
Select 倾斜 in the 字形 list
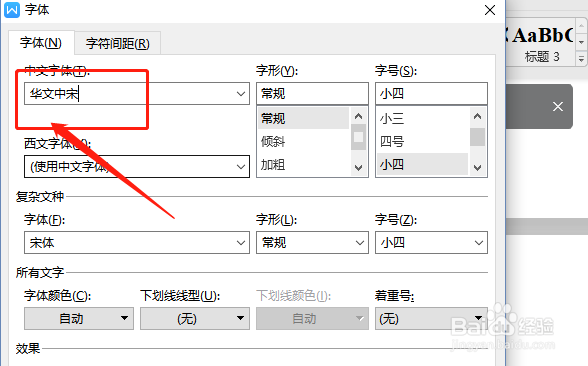coord(304,141)
